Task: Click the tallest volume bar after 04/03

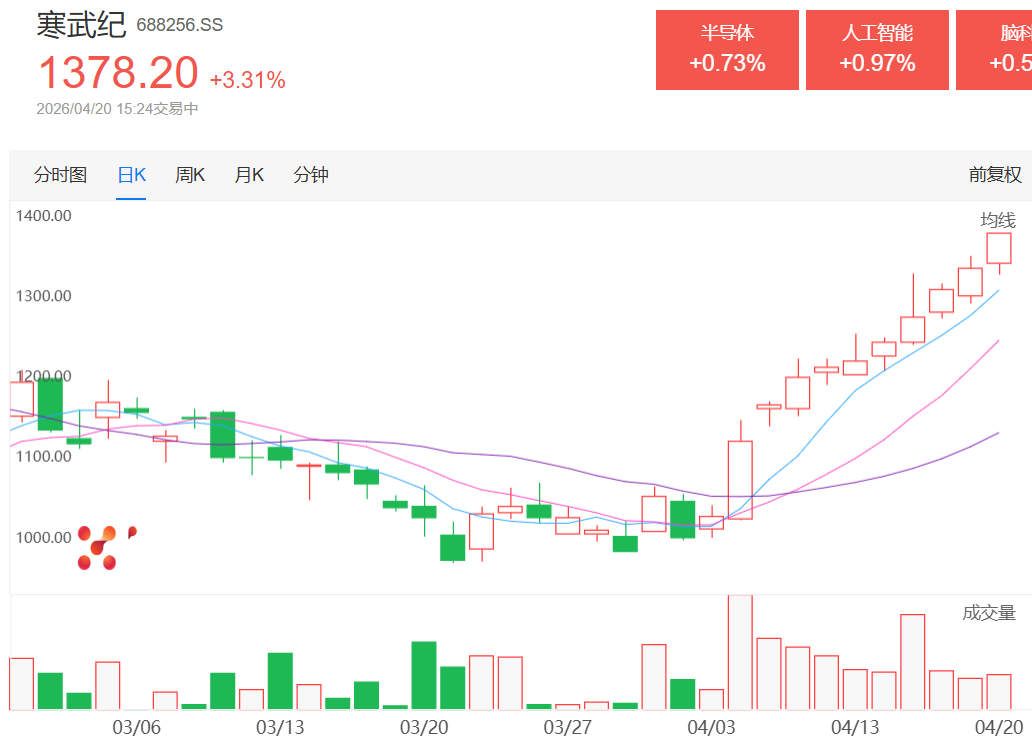Action: tap(740, 652)
